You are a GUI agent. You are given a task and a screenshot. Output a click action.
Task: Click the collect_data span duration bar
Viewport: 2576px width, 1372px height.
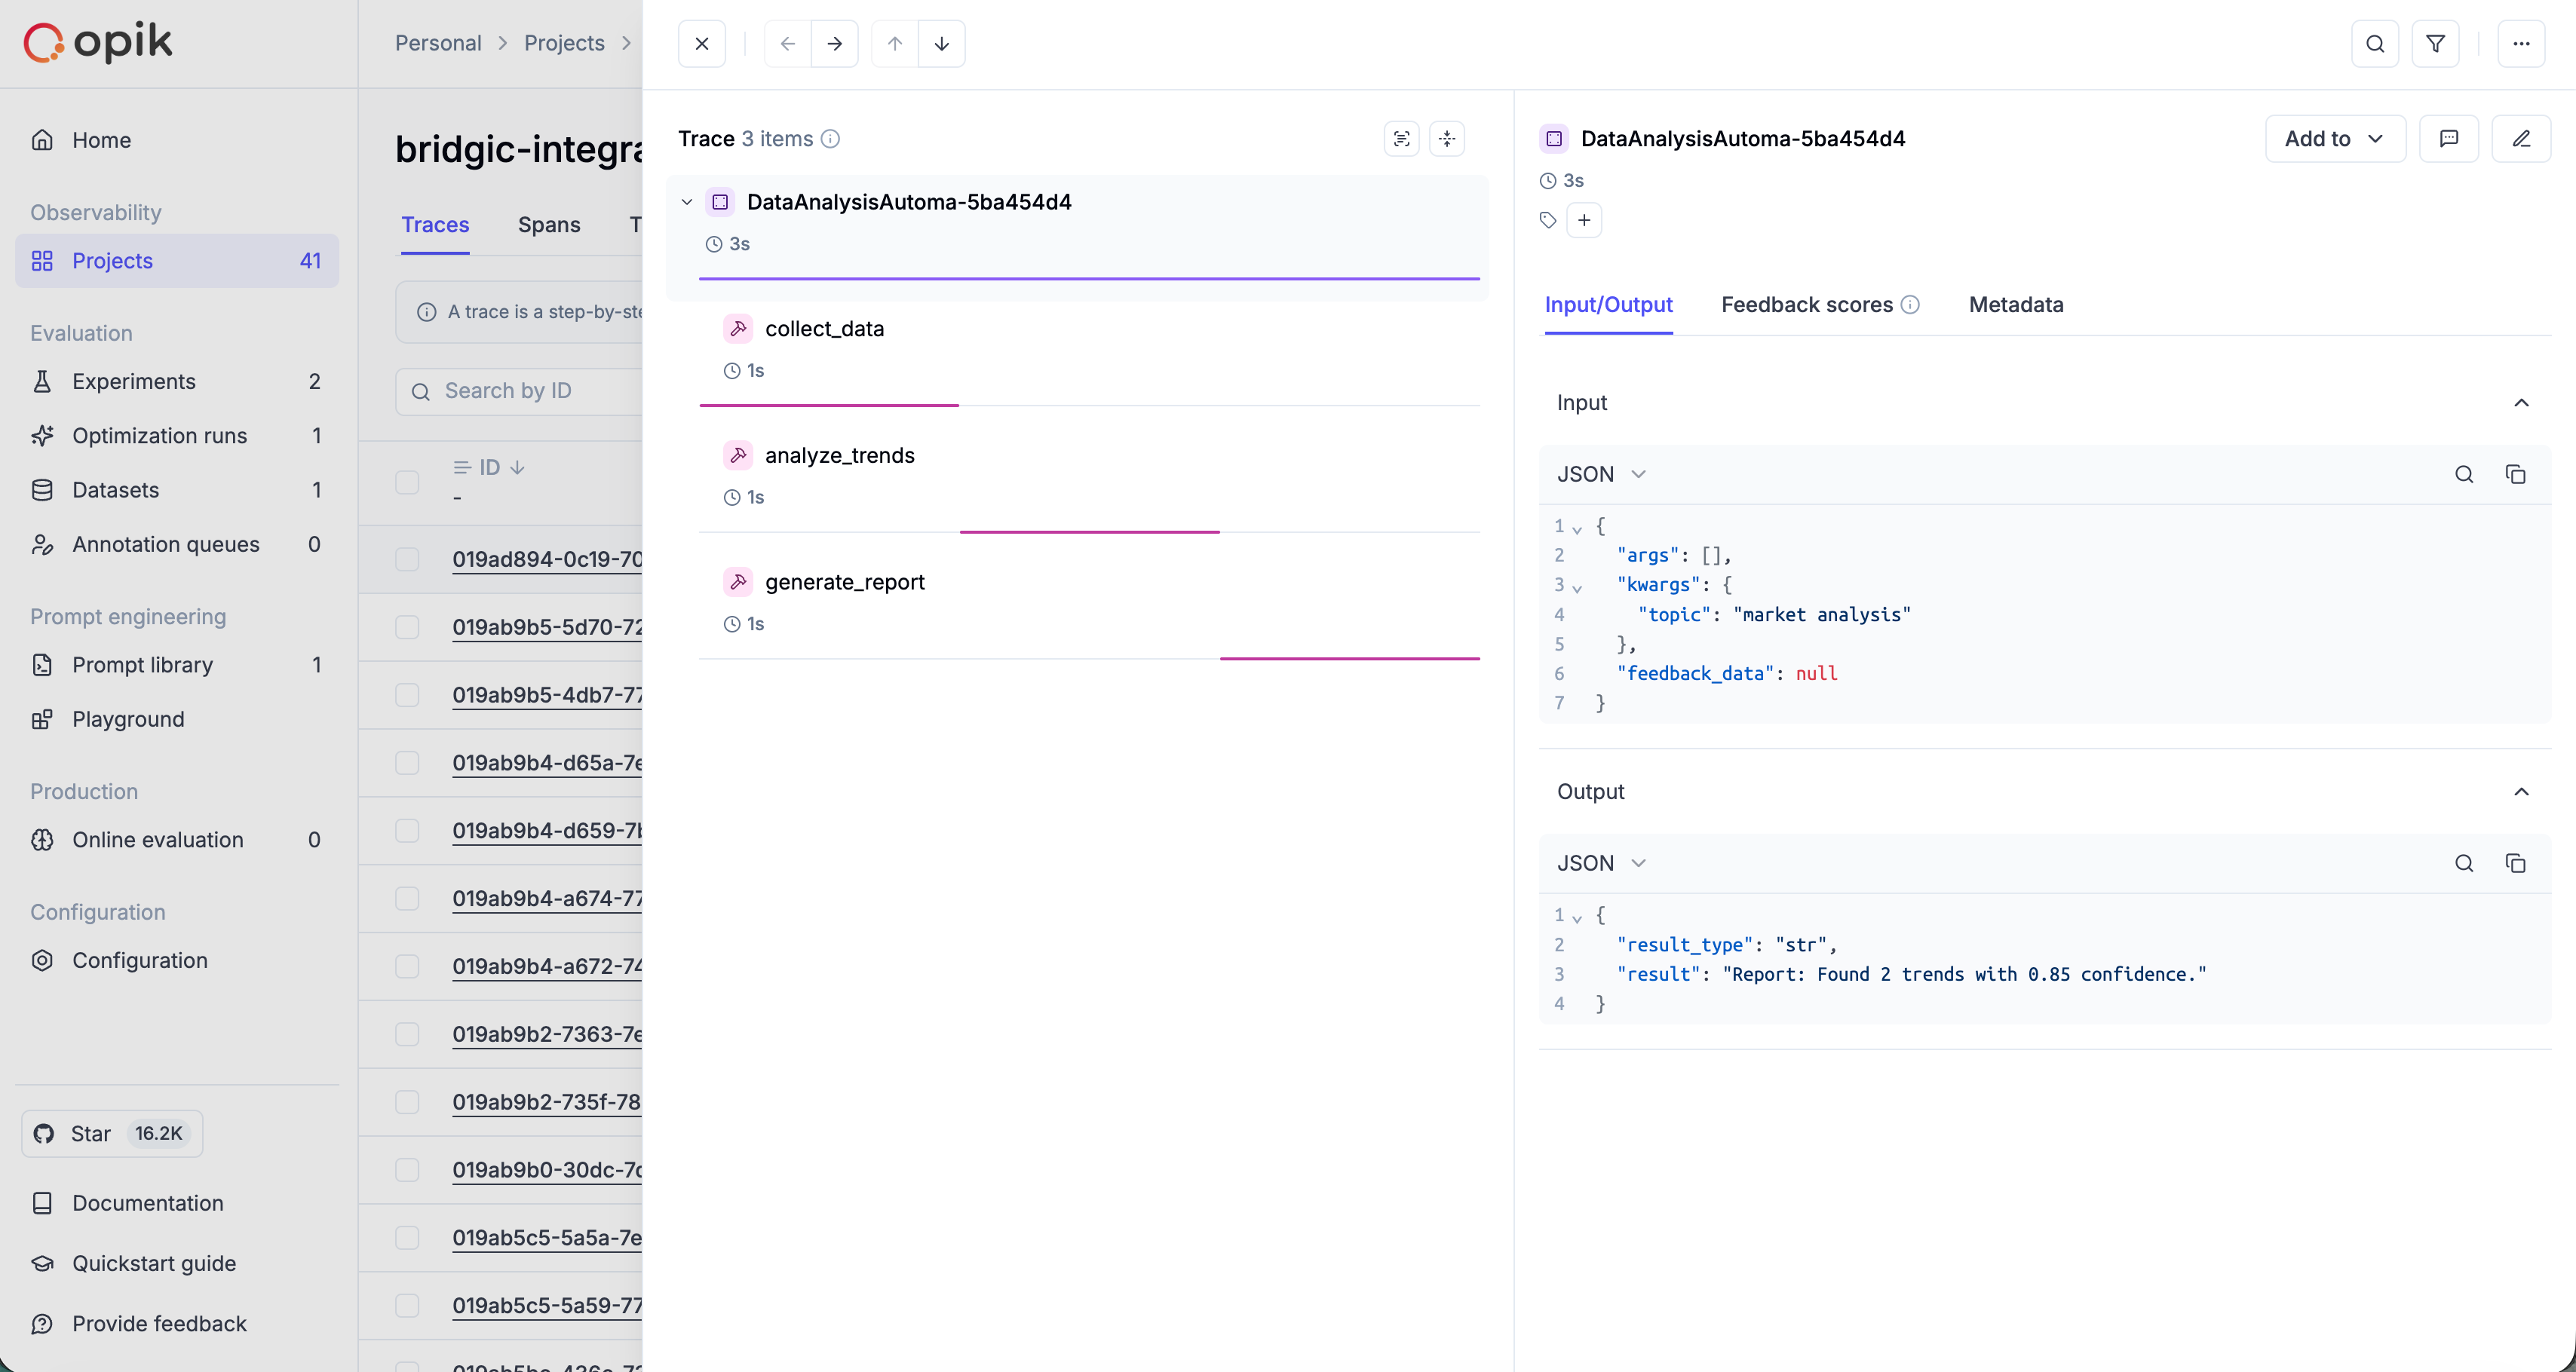pos(829,404)
